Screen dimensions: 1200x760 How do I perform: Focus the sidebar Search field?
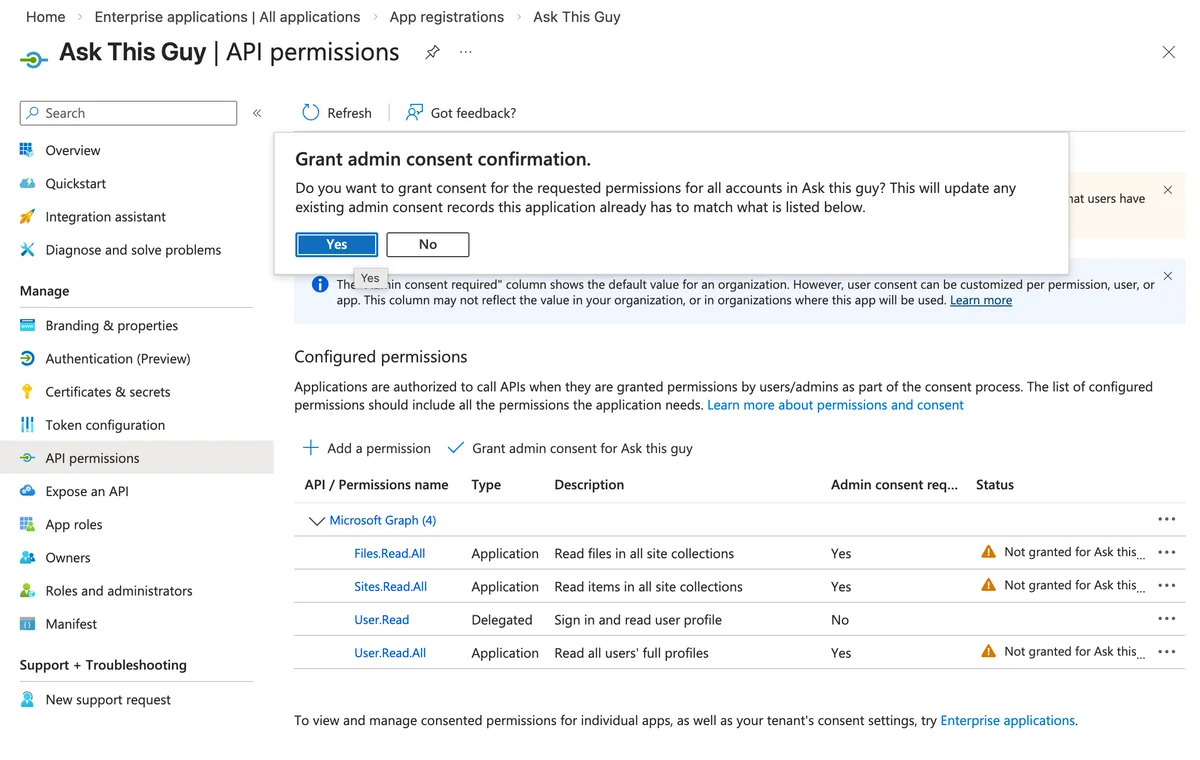coord(128,113)
